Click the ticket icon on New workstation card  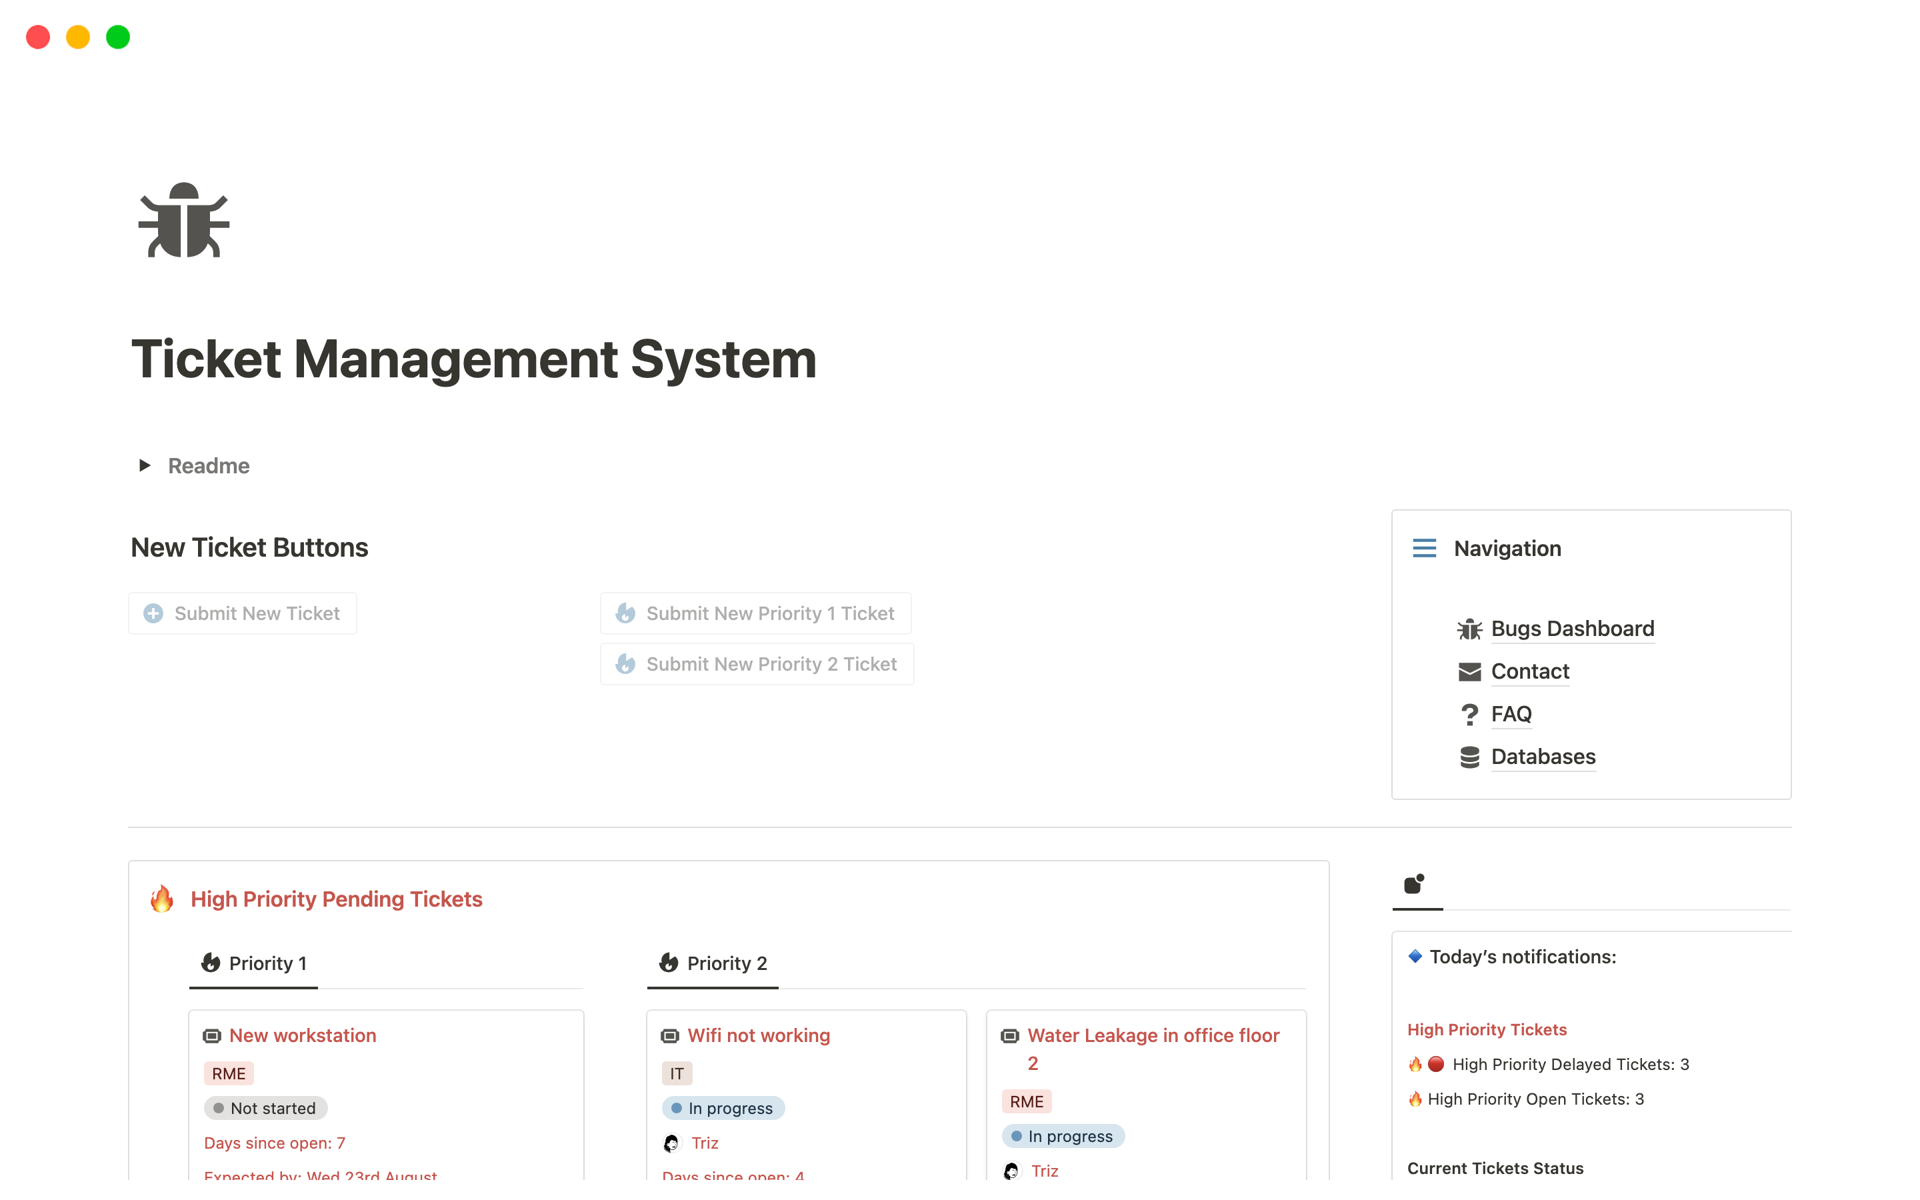click(212, 1036)
